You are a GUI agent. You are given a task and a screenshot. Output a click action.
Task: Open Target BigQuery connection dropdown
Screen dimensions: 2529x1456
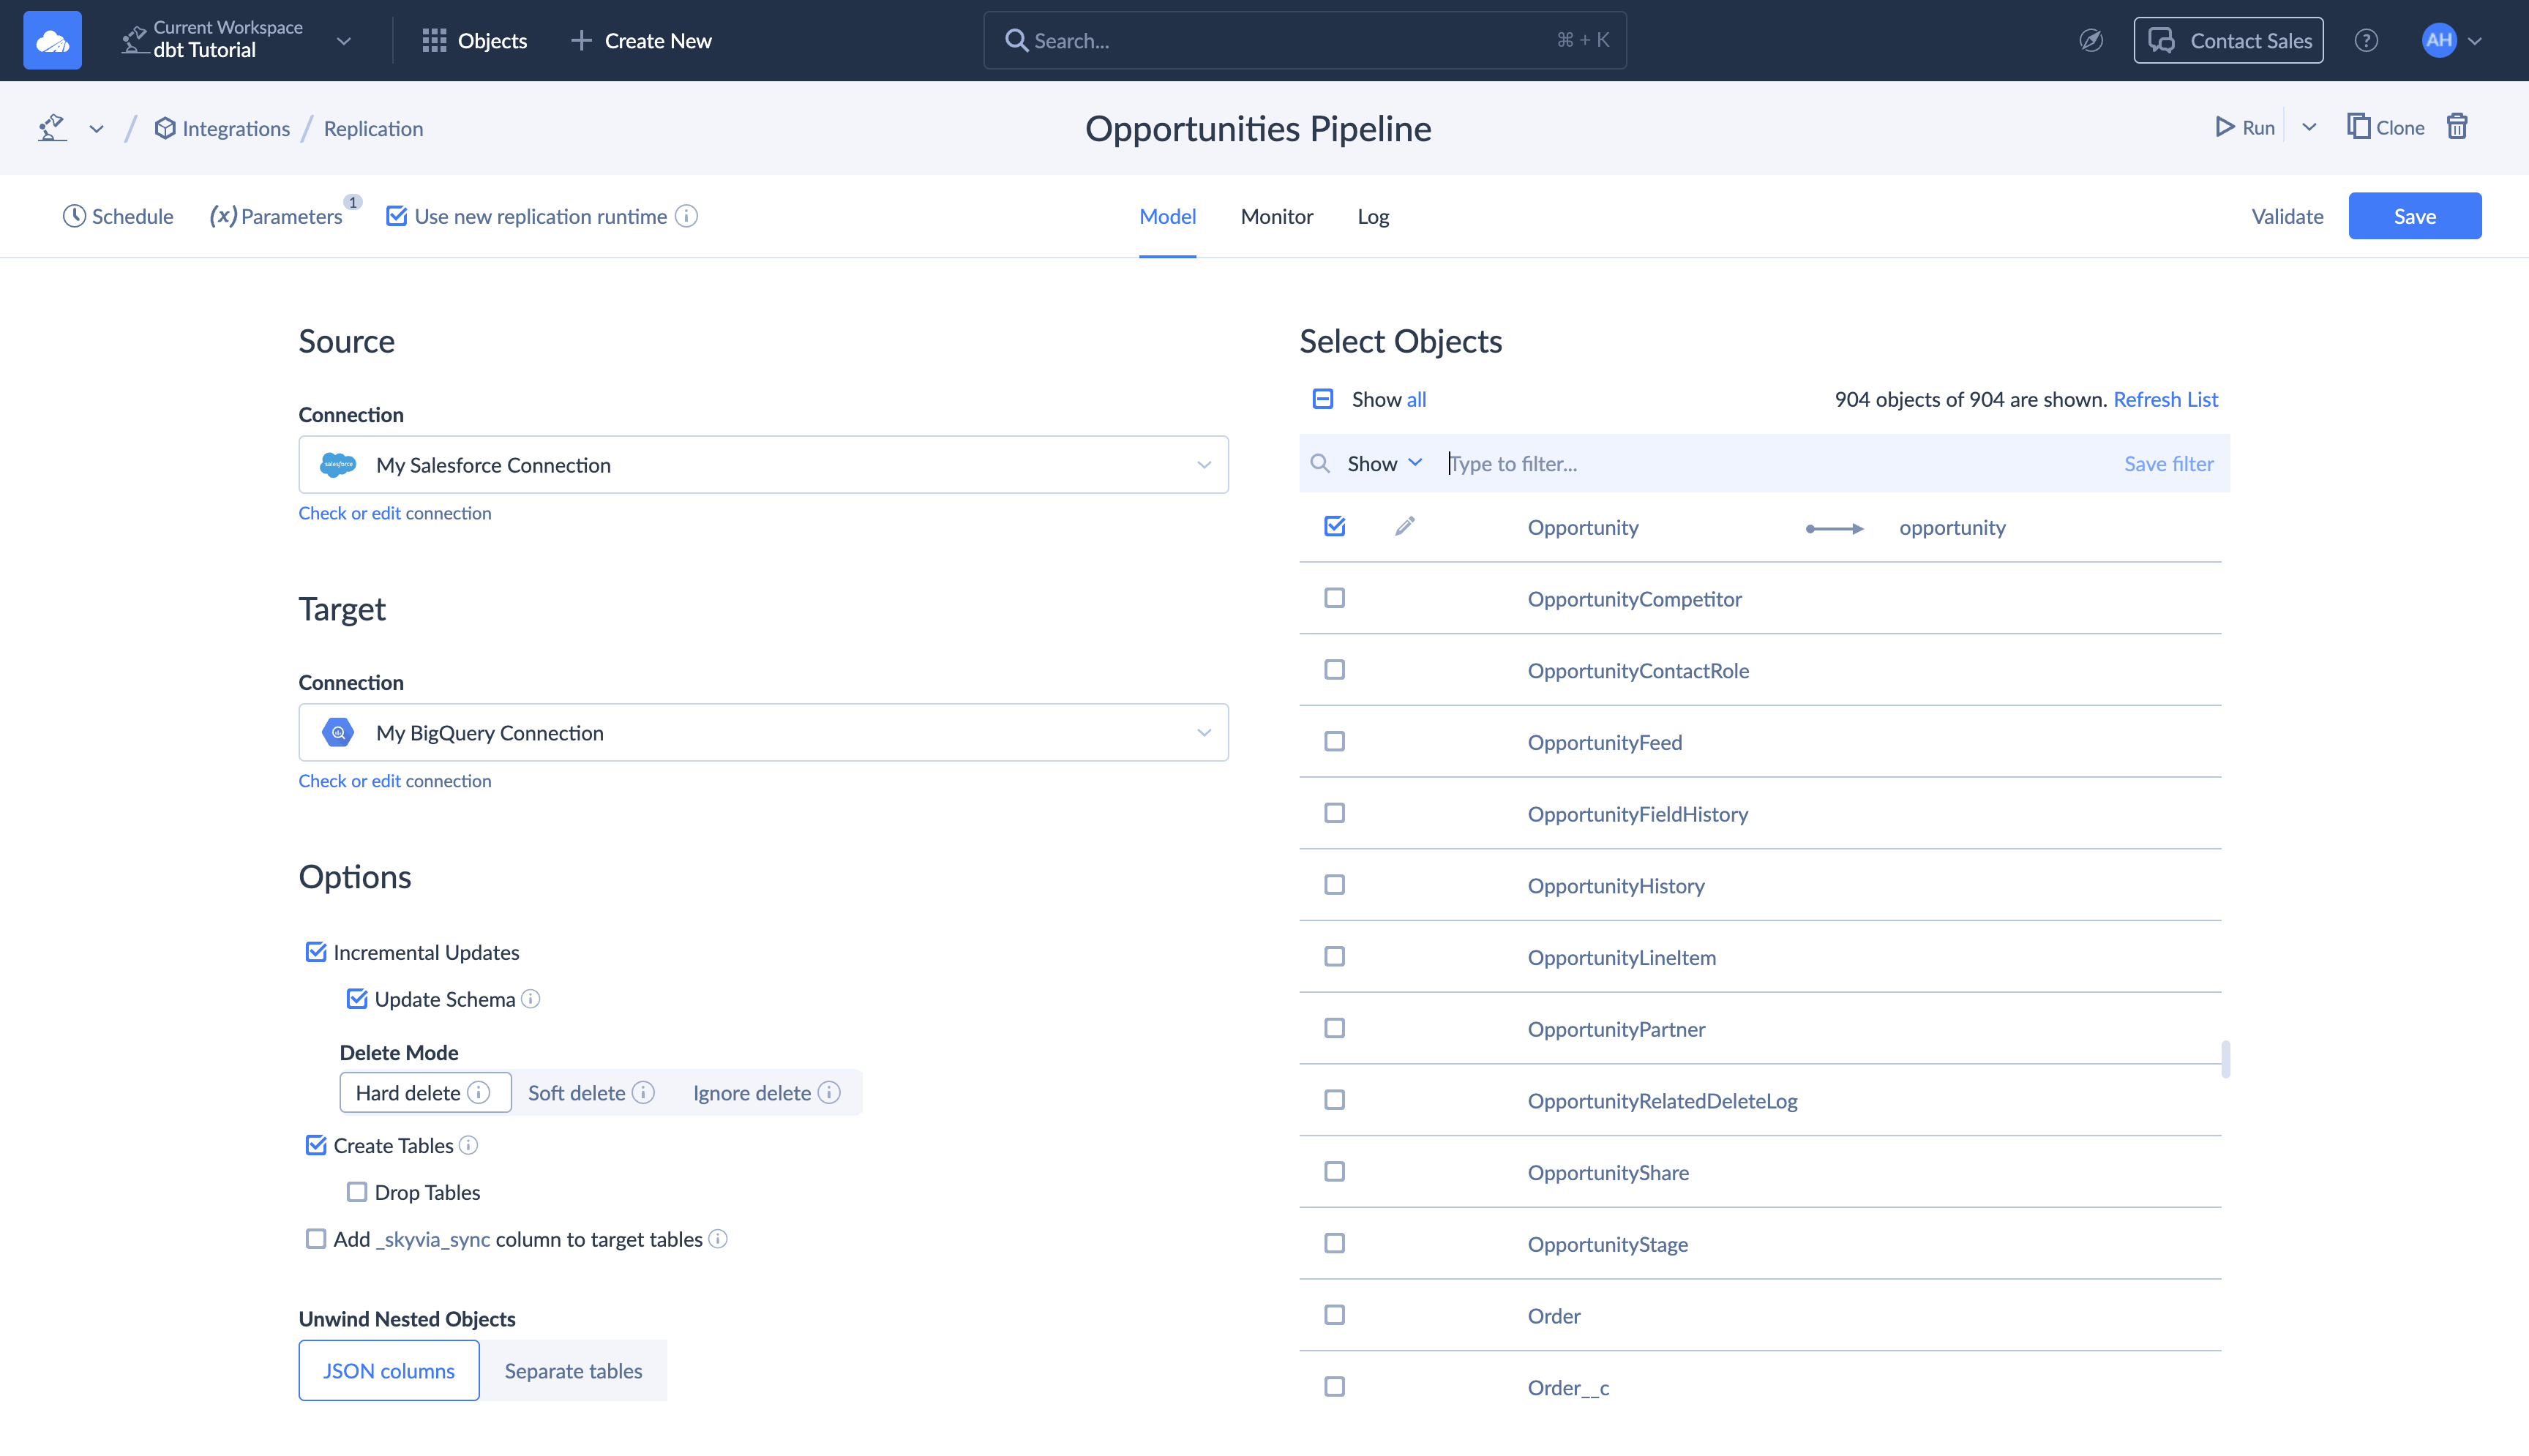[x=763, y=733]
